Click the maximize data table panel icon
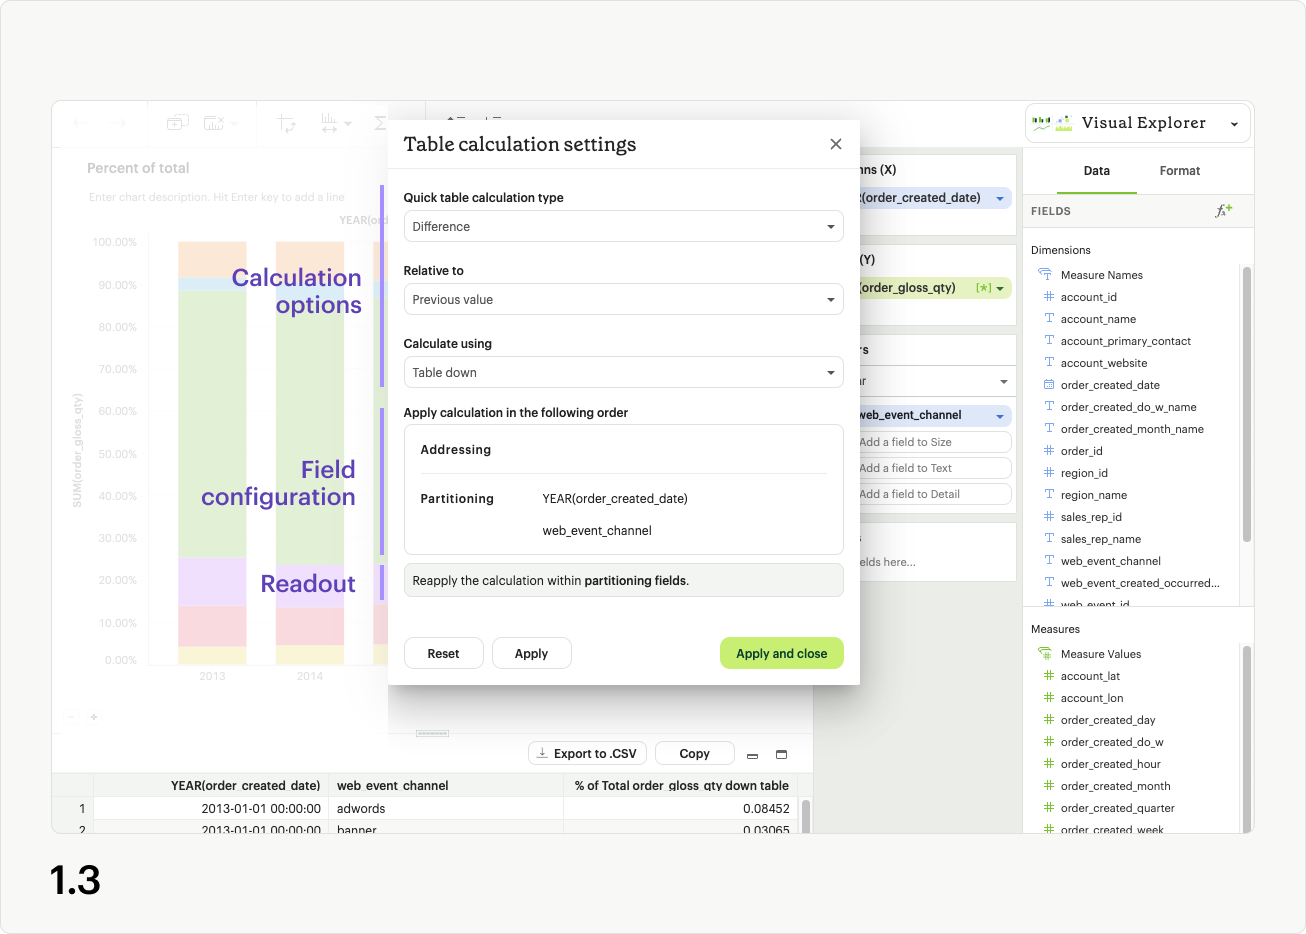Image resolution: width=1306 pixels, height=934 pixels. click(x=782, y=755)
